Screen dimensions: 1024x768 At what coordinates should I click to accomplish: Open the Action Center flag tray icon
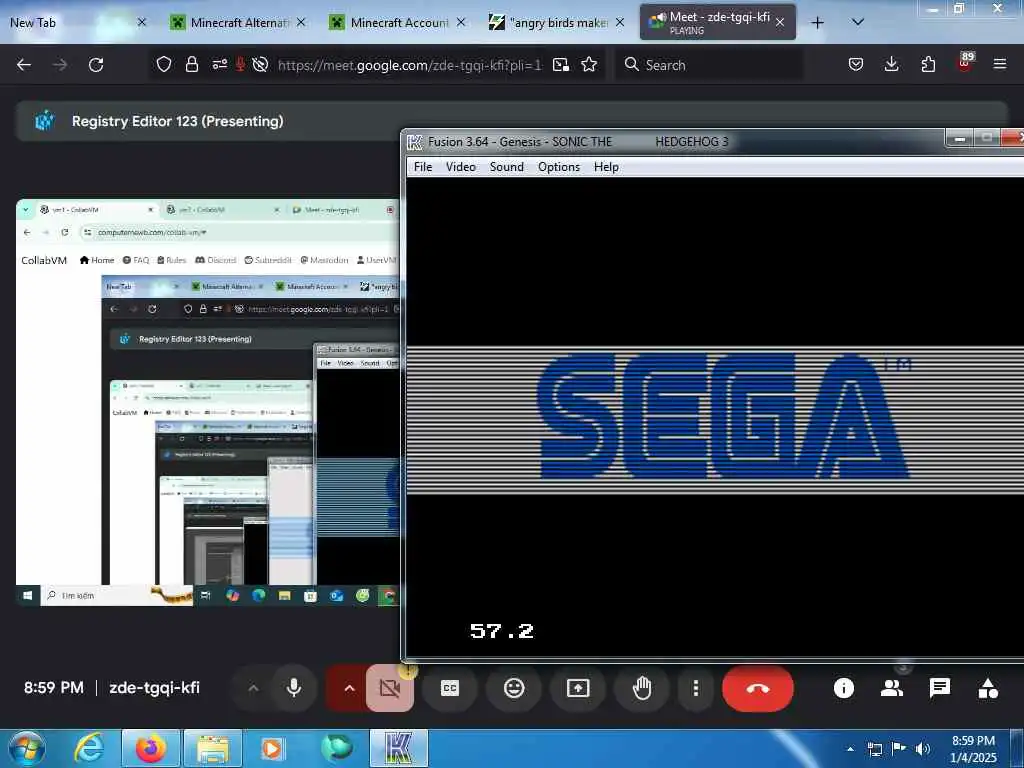coord(899,749)
